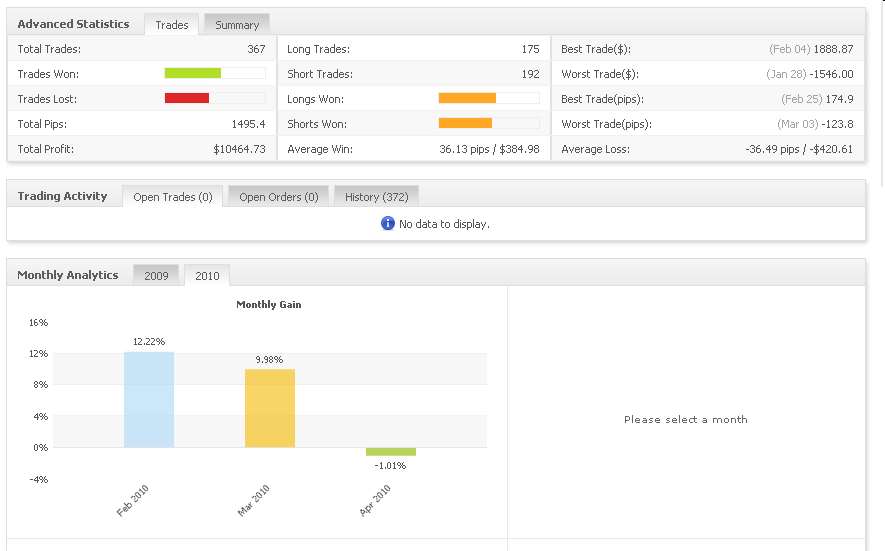Screen dimensions: 885x551
Task: Click the Total Profit value $10464.73
Action: click(x=239, y=149)
